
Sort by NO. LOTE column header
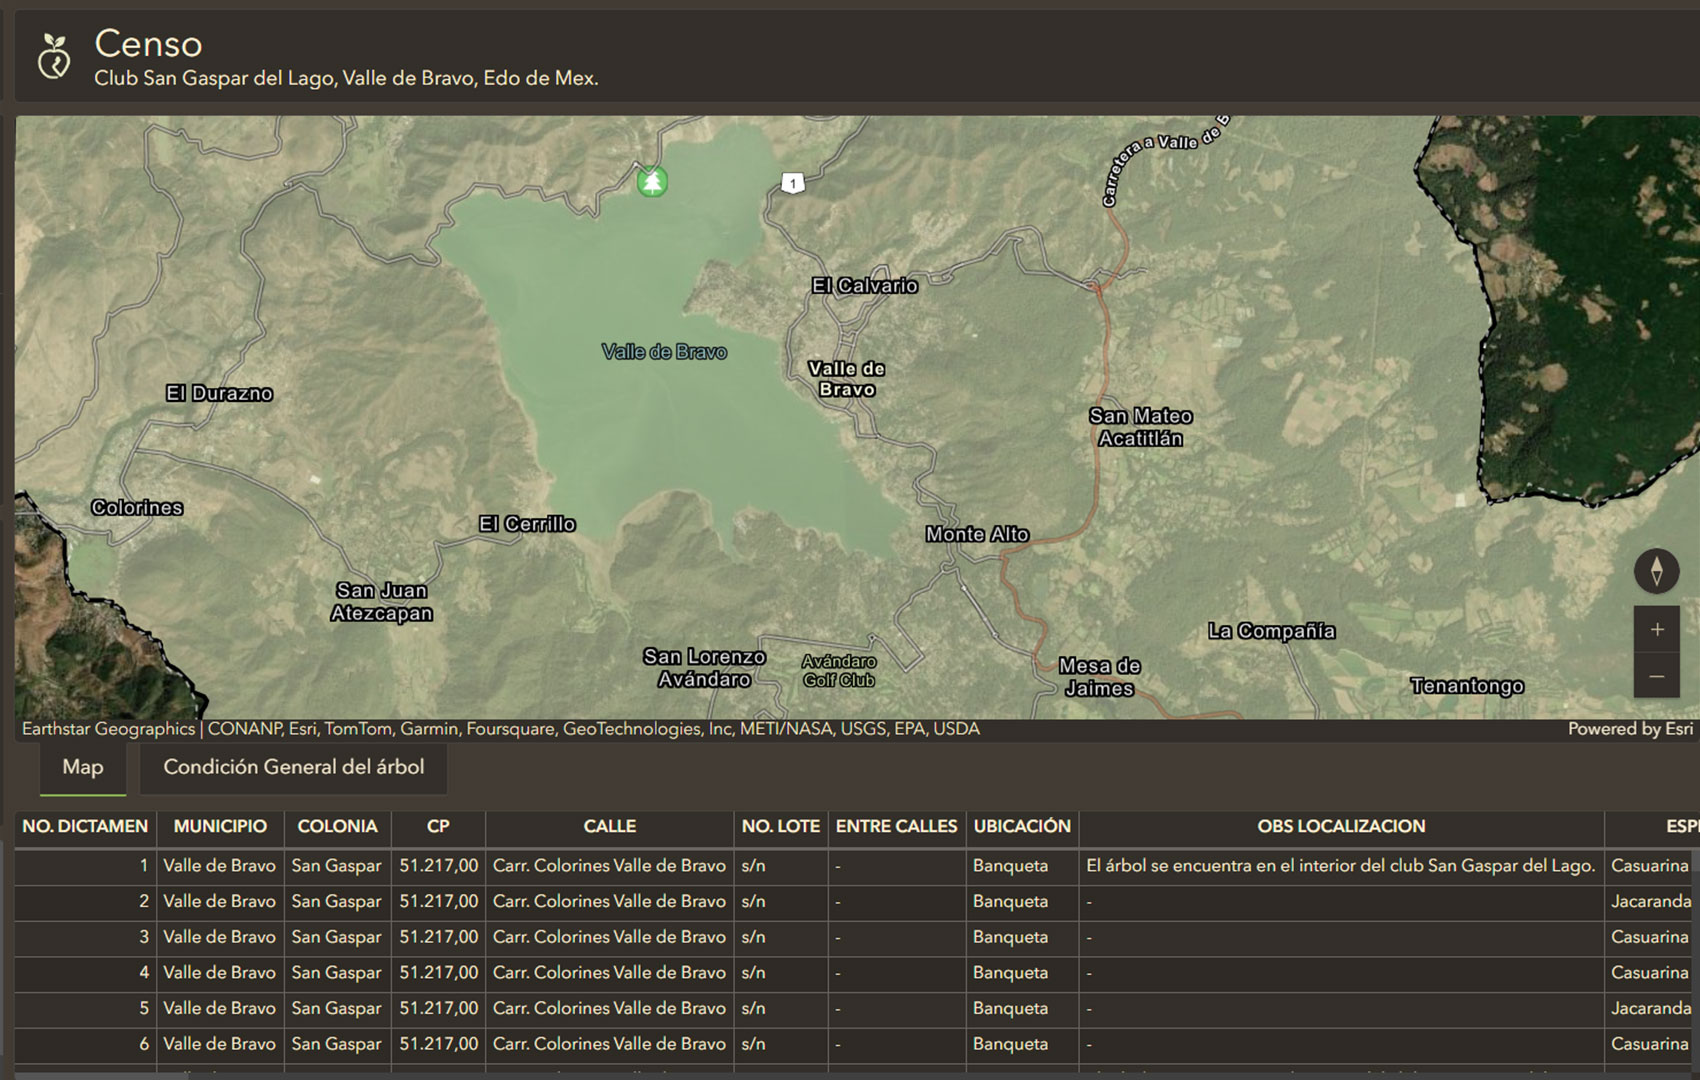pos(781,826)
